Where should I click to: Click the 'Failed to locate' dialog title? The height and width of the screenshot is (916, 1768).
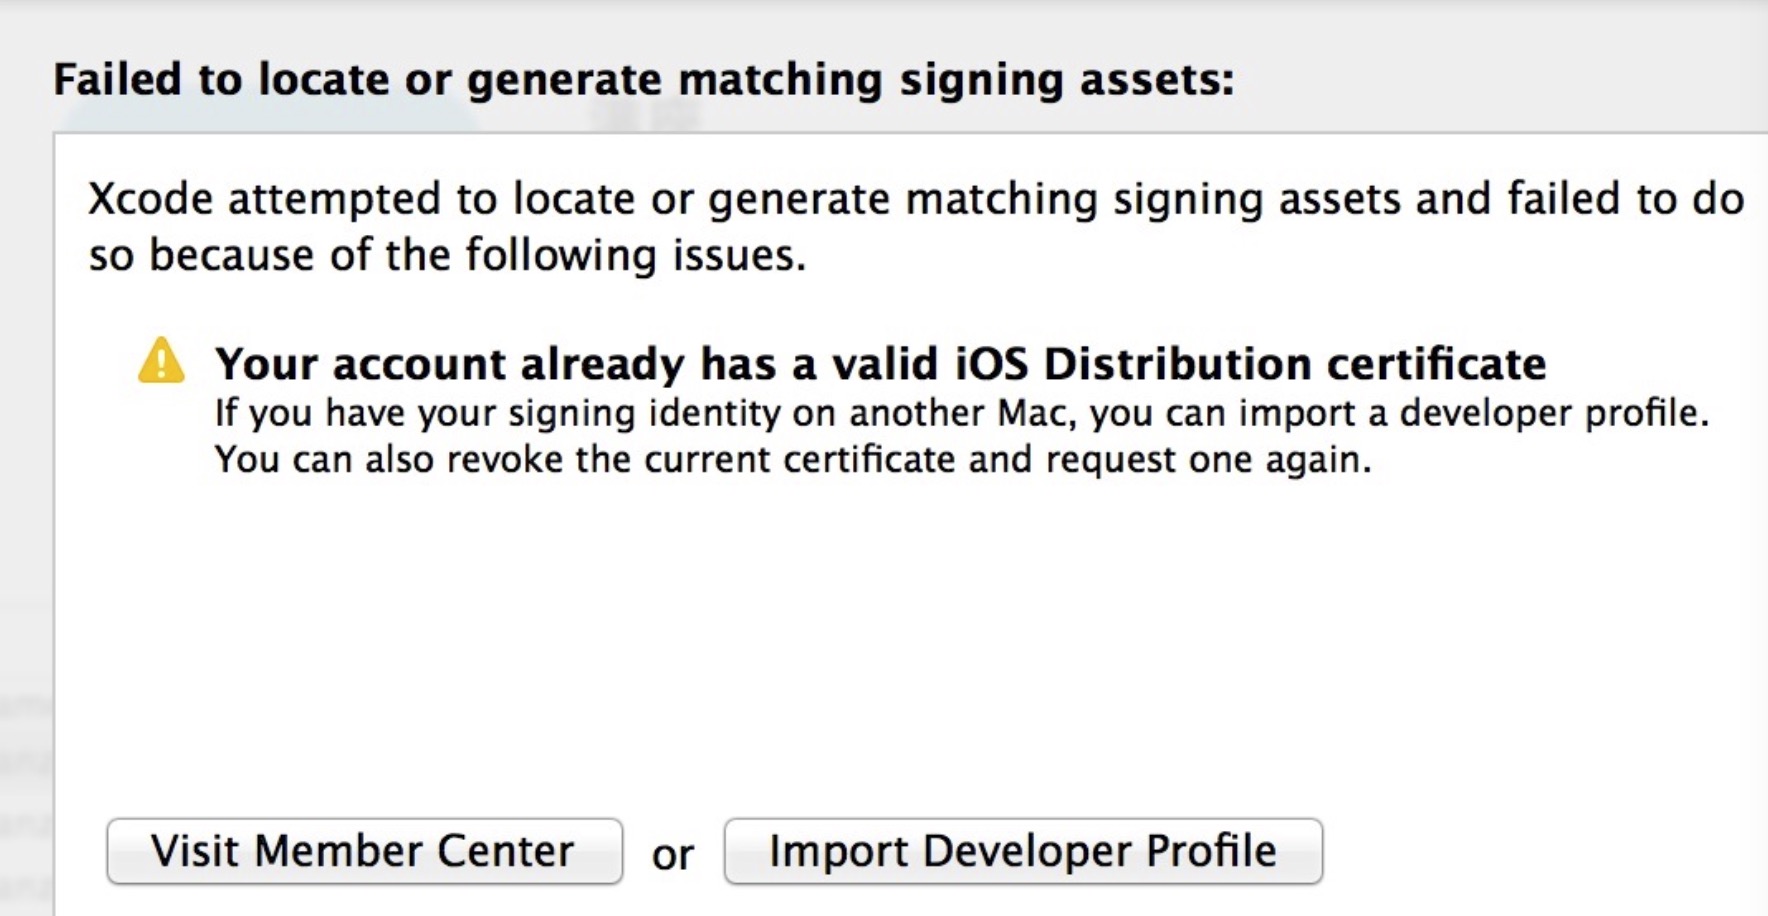pyautogui.click(x=644, y=80)
